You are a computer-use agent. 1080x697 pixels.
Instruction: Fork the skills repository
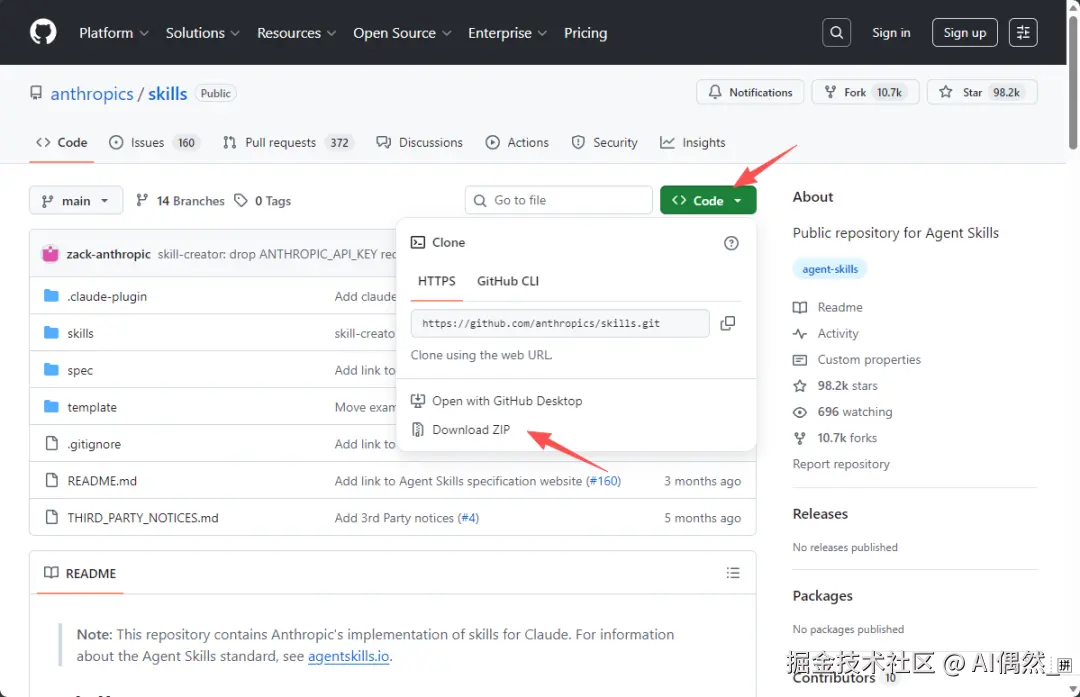(865, 92)
